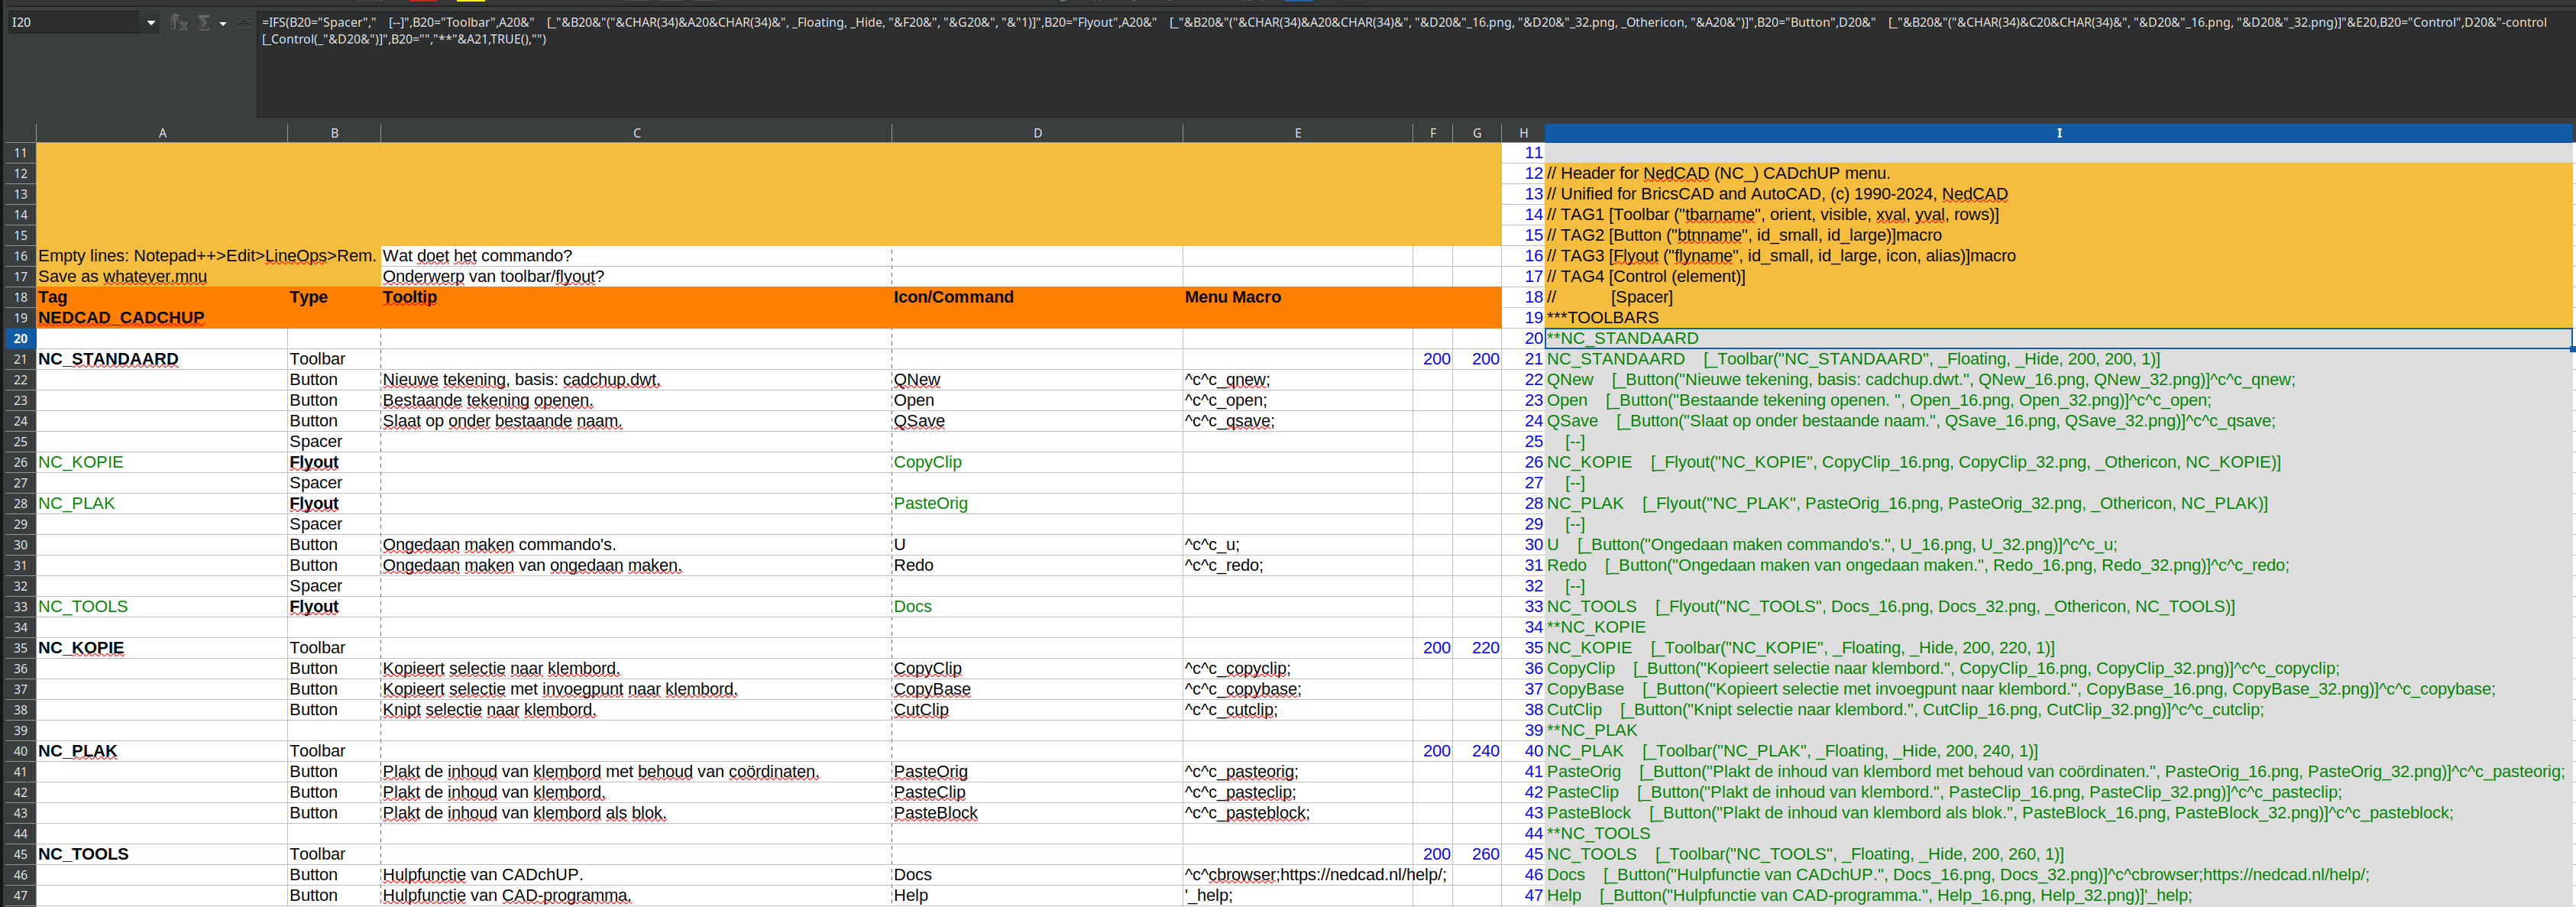Viewport: 2576px width, 907px height.
Task: Open the Function Wizard (fx) icon
Action: pos(179,22)
